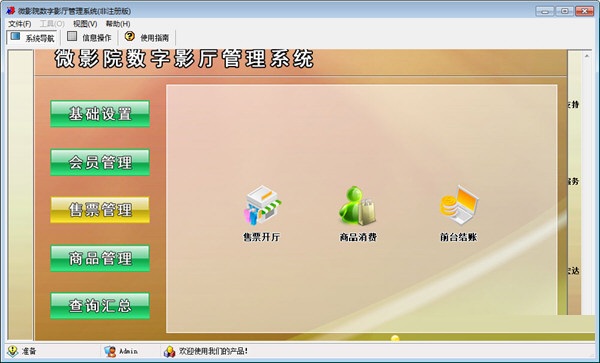Click the 欢迎使用我们的产品! status text
The height and width of the screenshot is (363, 600).
(x=213, y=351)
